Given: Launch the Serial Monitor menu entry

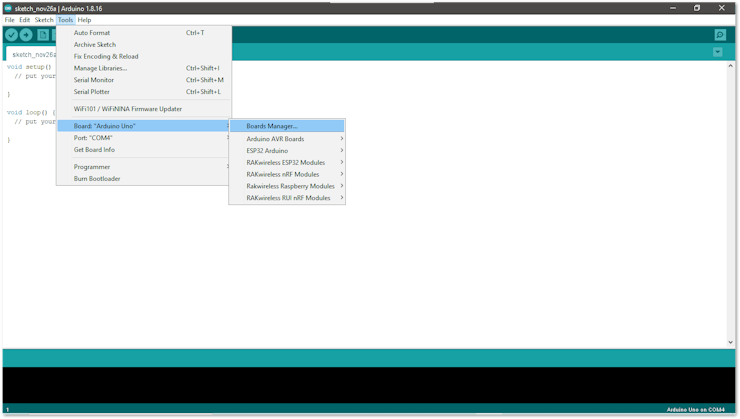Looking at the screenshot, I should tap(144, 80).
